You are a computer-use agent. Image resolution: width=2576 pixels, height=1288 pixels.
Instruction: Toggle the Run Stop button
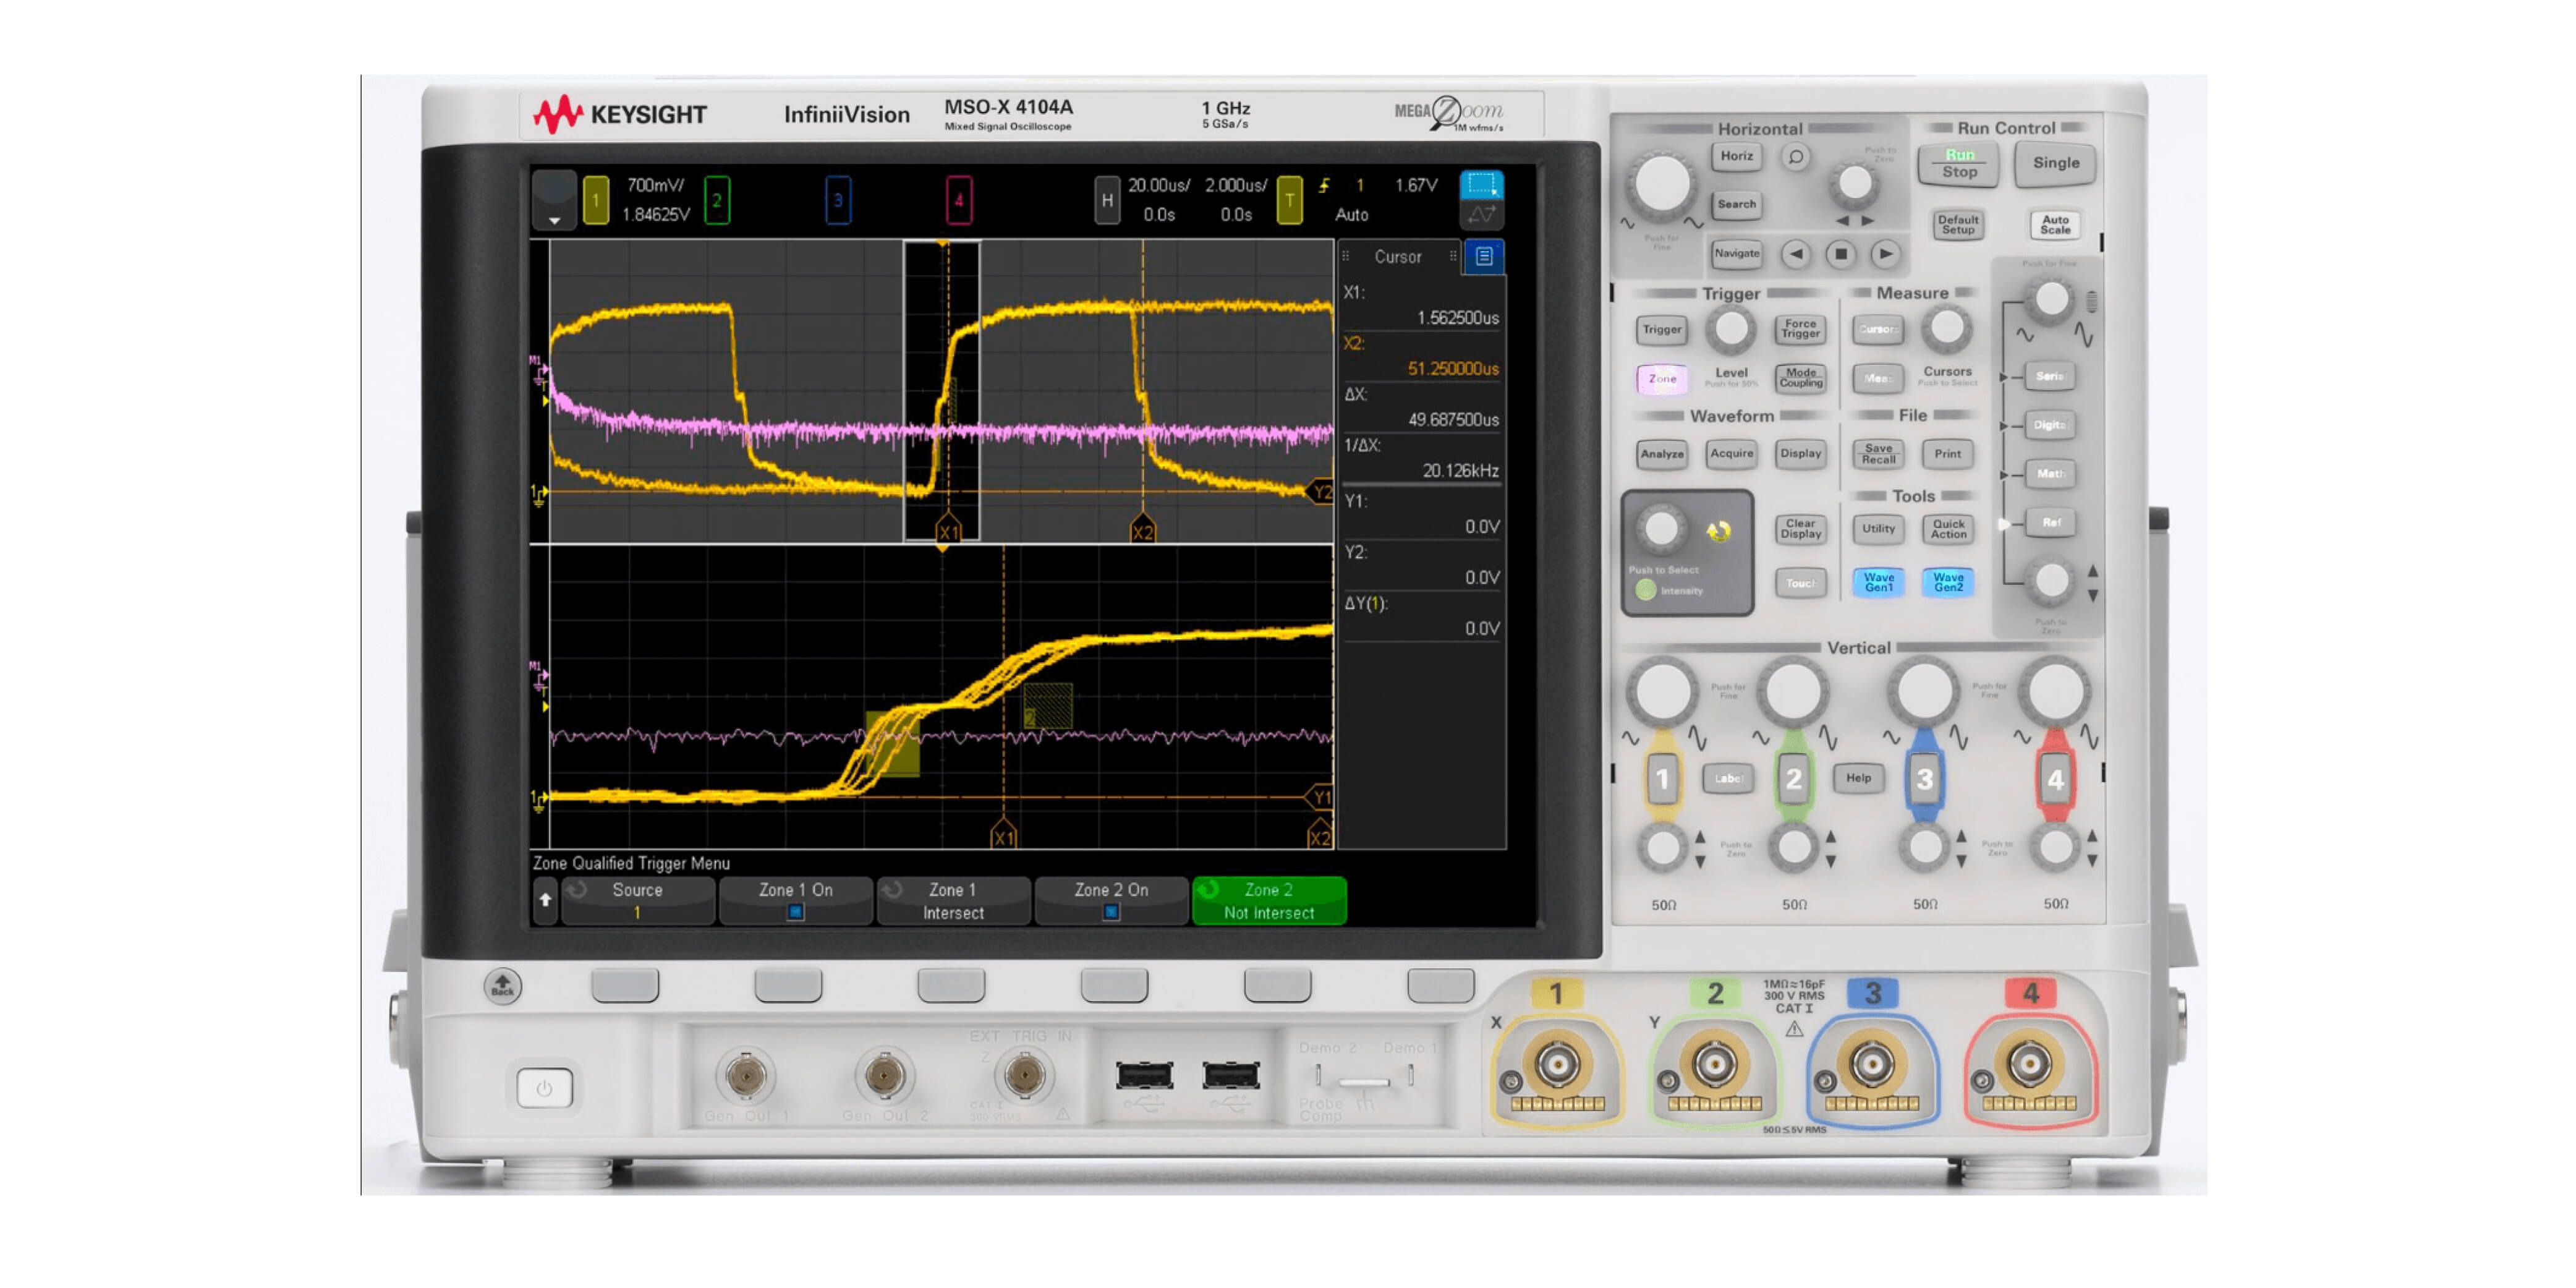tap(1959, 164)
